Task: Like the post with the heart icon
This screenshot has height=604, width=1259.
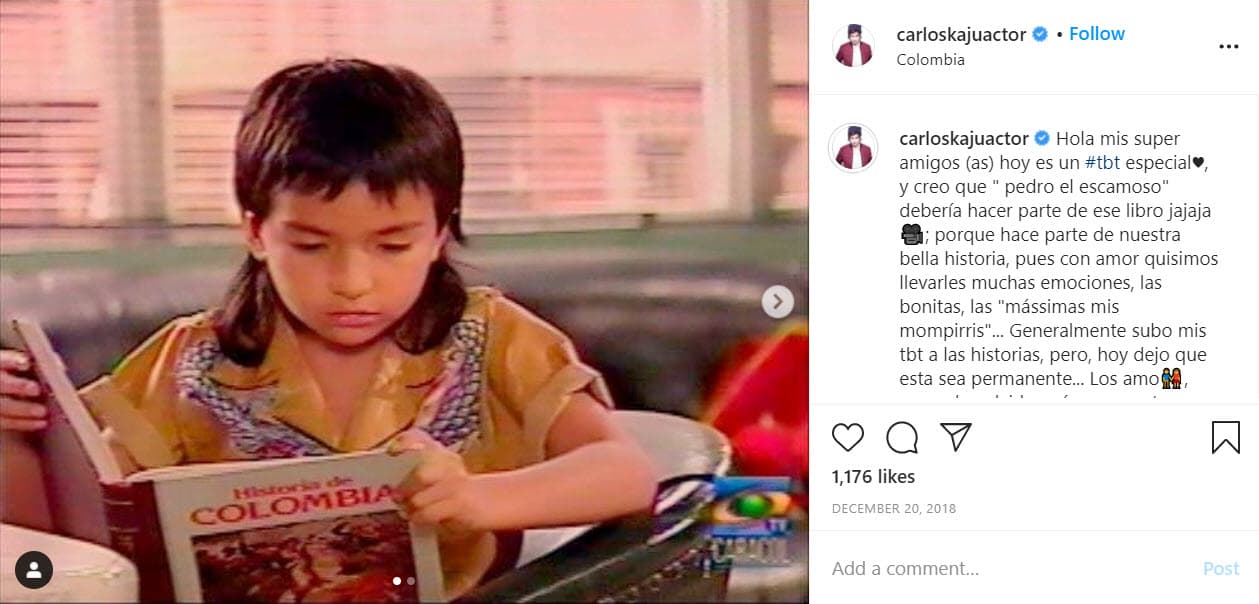Action: click(848, 437)
